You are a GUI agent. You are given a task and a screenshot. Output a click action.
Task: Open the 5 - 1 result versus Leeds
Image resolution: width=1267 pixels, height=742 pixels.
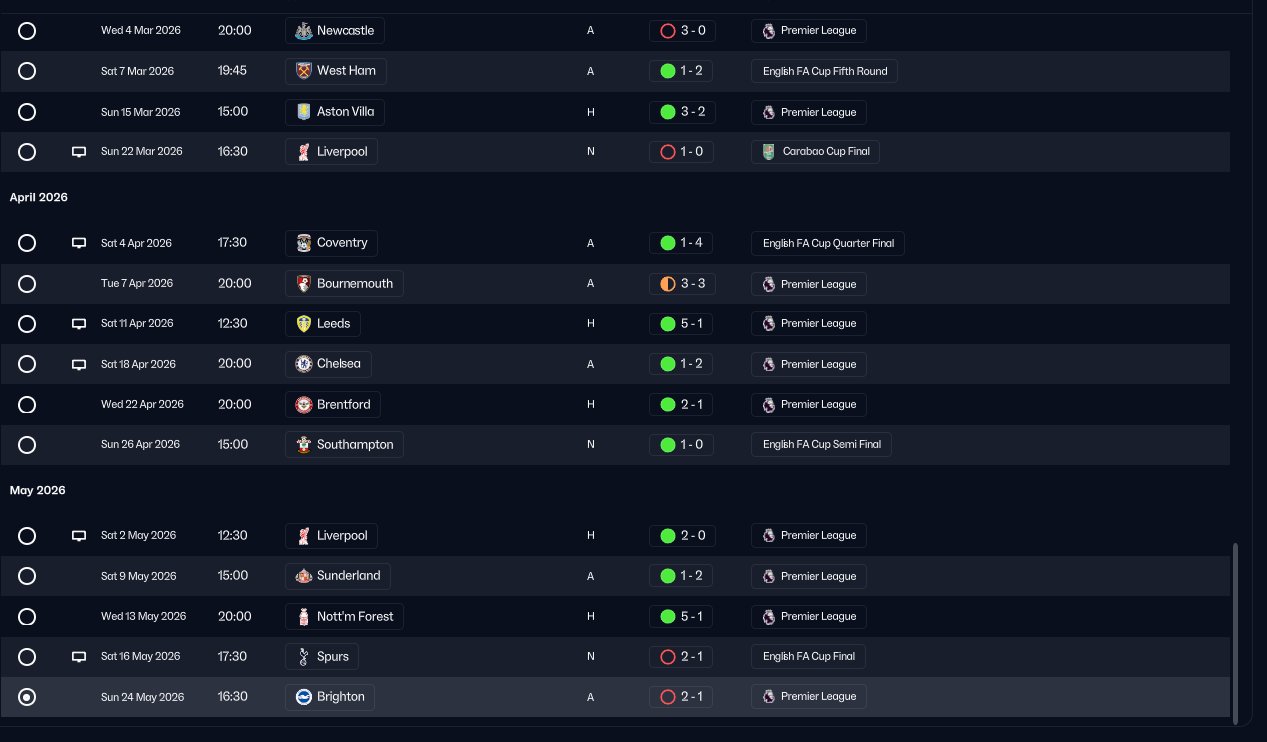(682, 324)
